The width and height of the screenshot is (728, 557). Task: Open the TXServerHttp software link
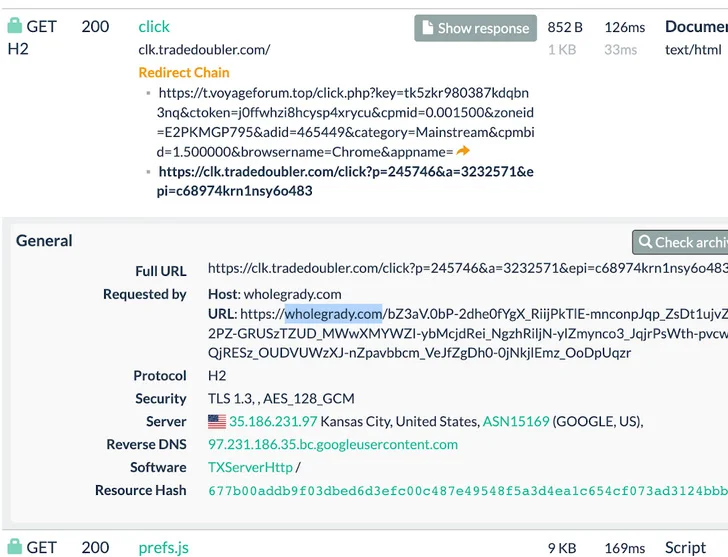[x=250, y=467]
